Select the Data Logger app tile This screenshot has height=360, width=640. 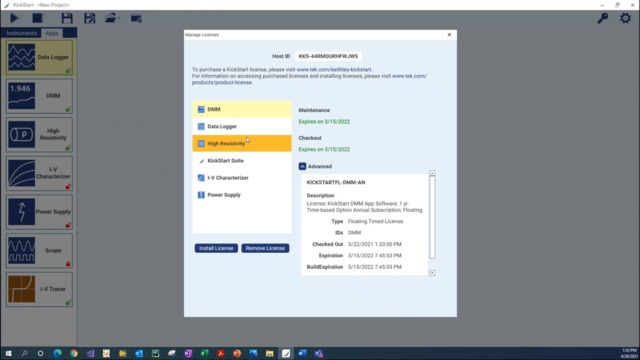click(40, 57)
